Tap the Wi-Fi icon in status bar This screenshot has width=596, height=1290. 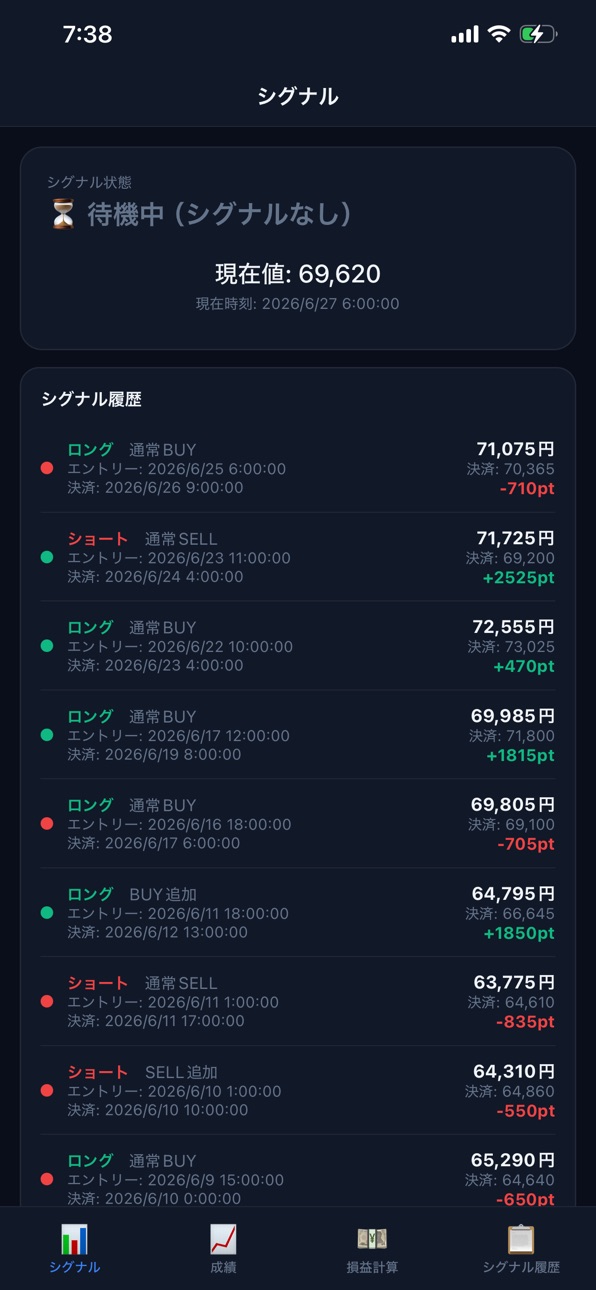coord(498,34)
